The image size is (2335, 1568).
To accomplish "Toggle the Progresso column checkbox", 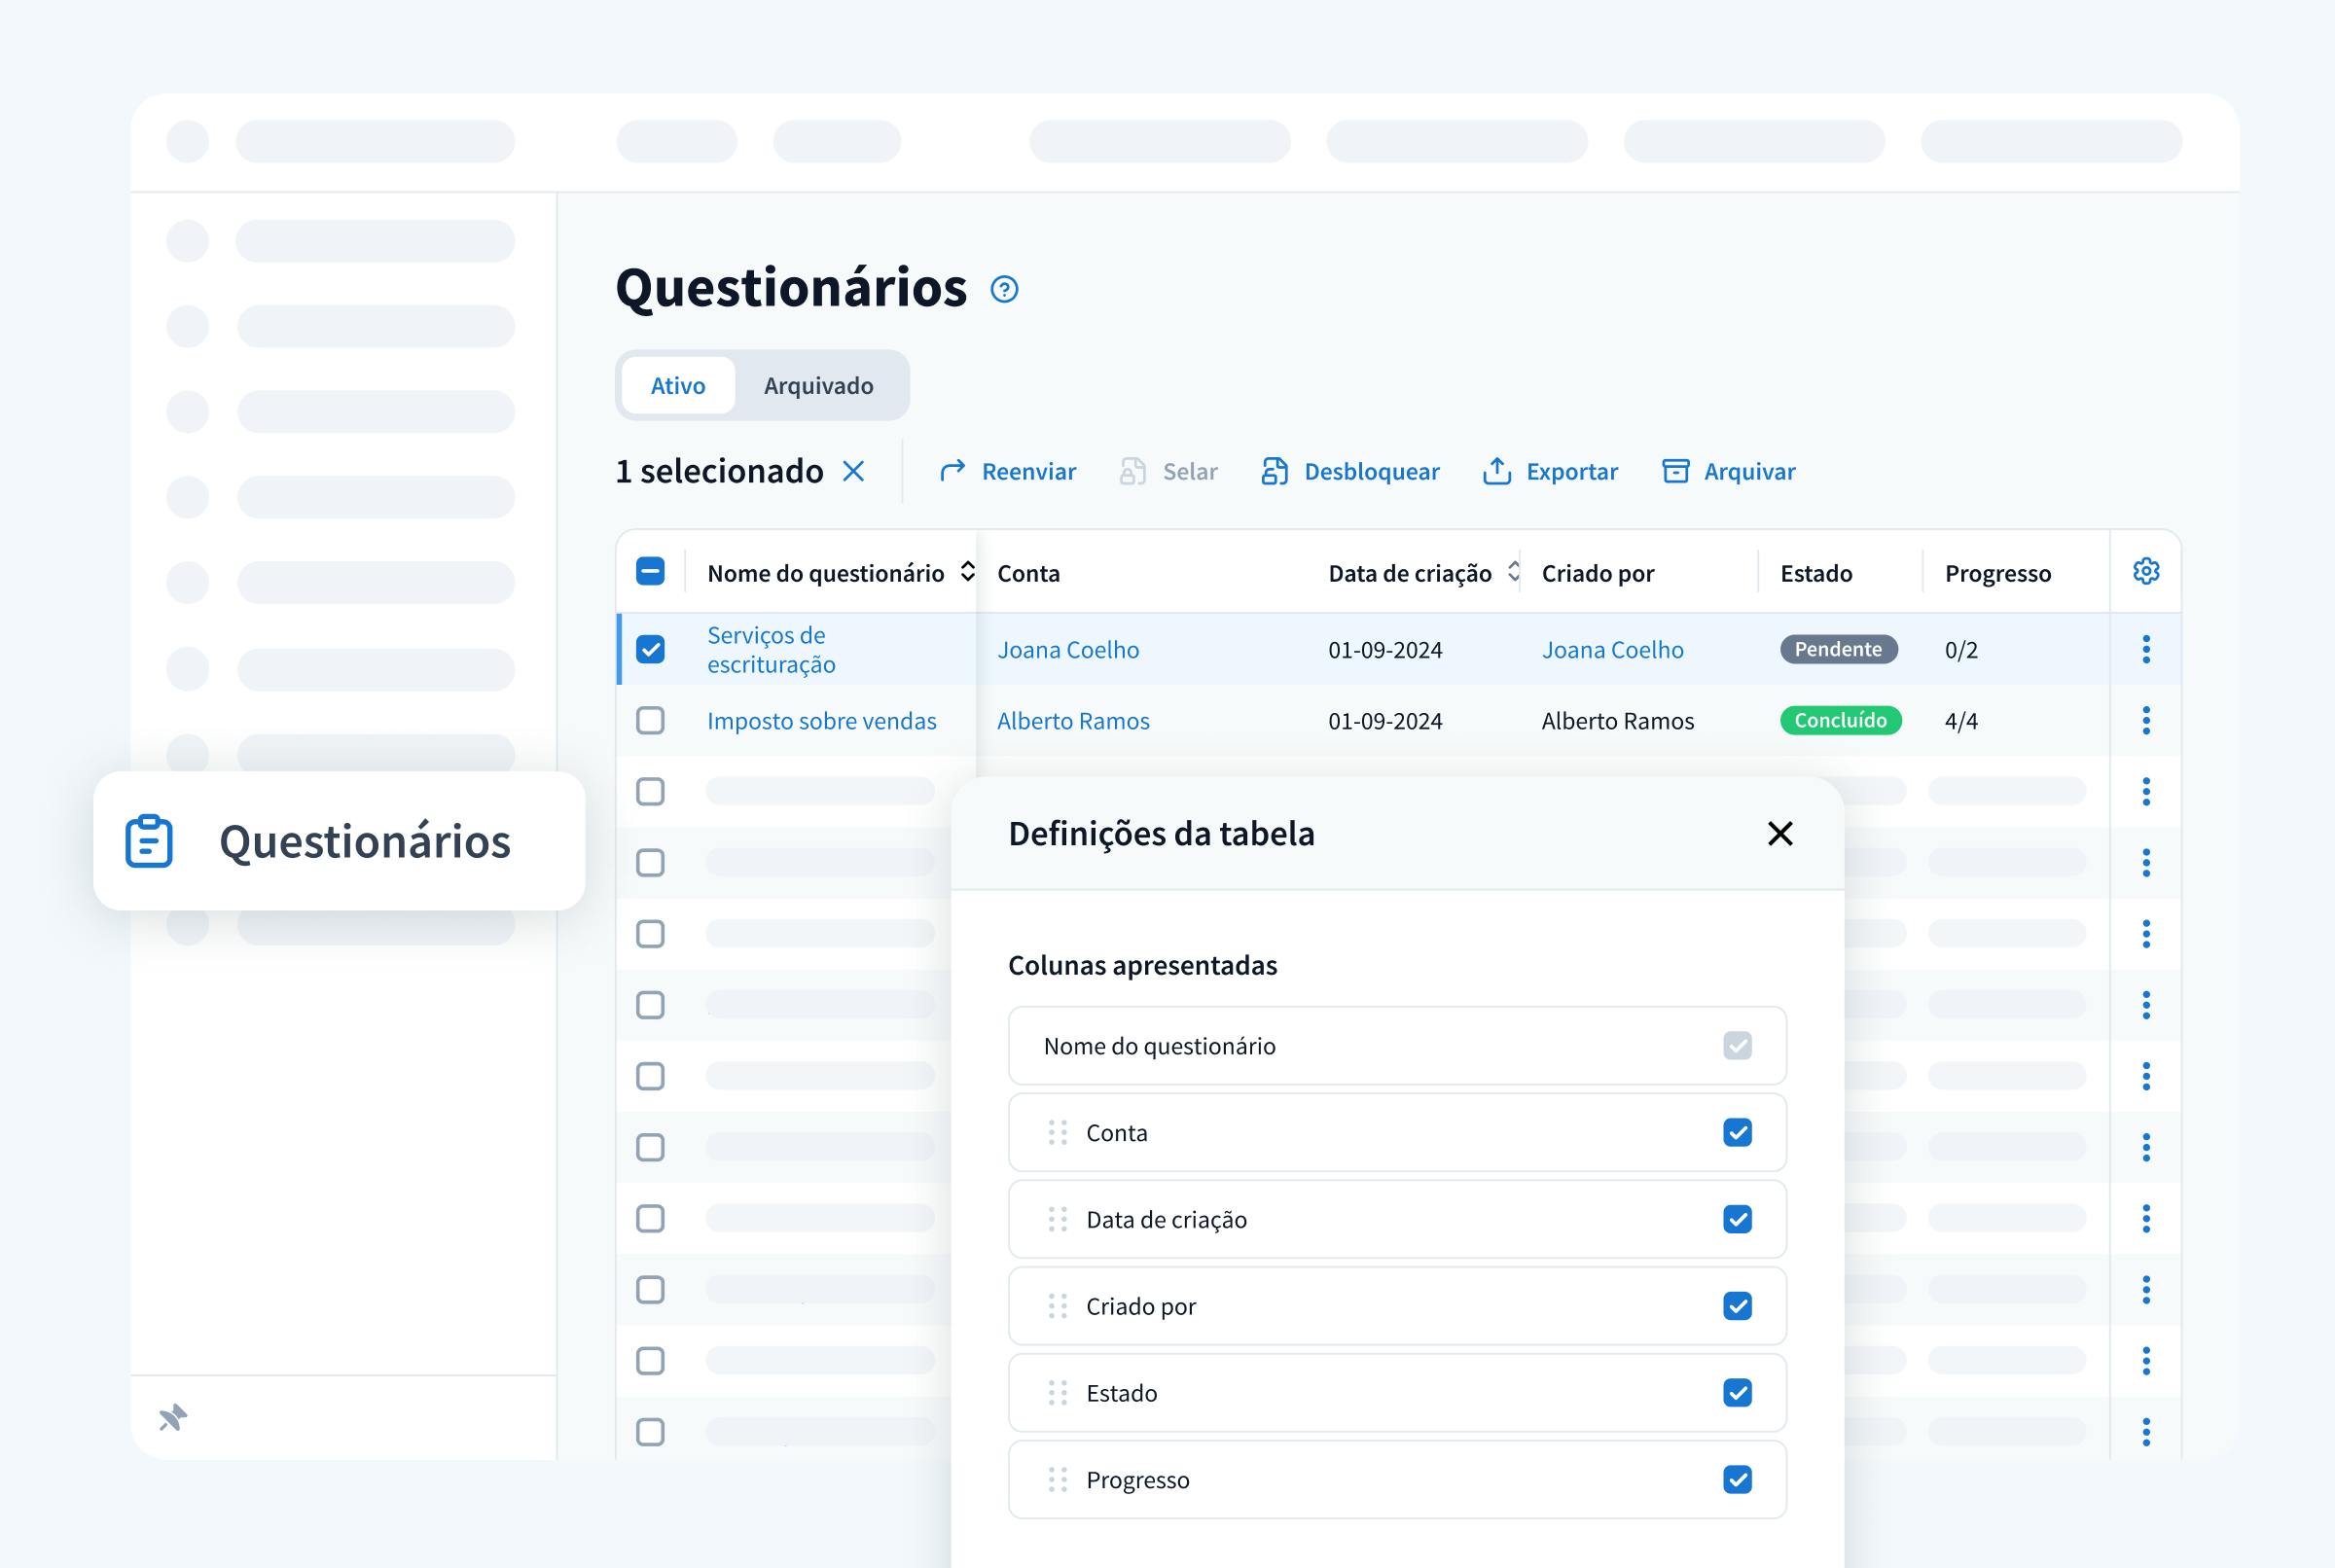I will (x=1737, y=1480).
